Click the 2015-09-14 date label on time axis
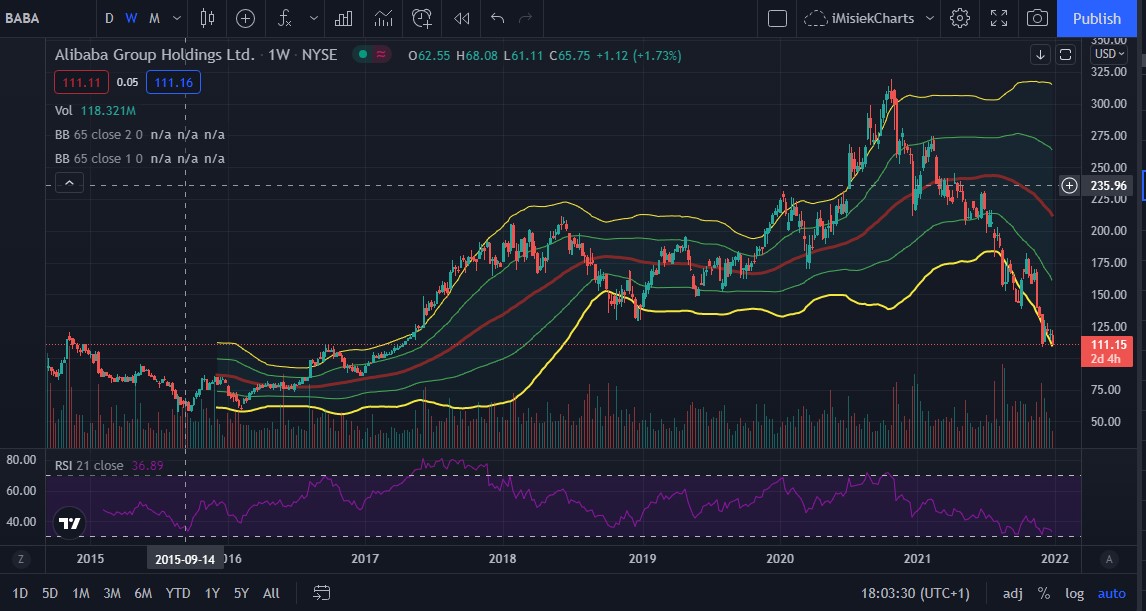The height and width of the screenshot is (611, 1146). pos(185,560)
